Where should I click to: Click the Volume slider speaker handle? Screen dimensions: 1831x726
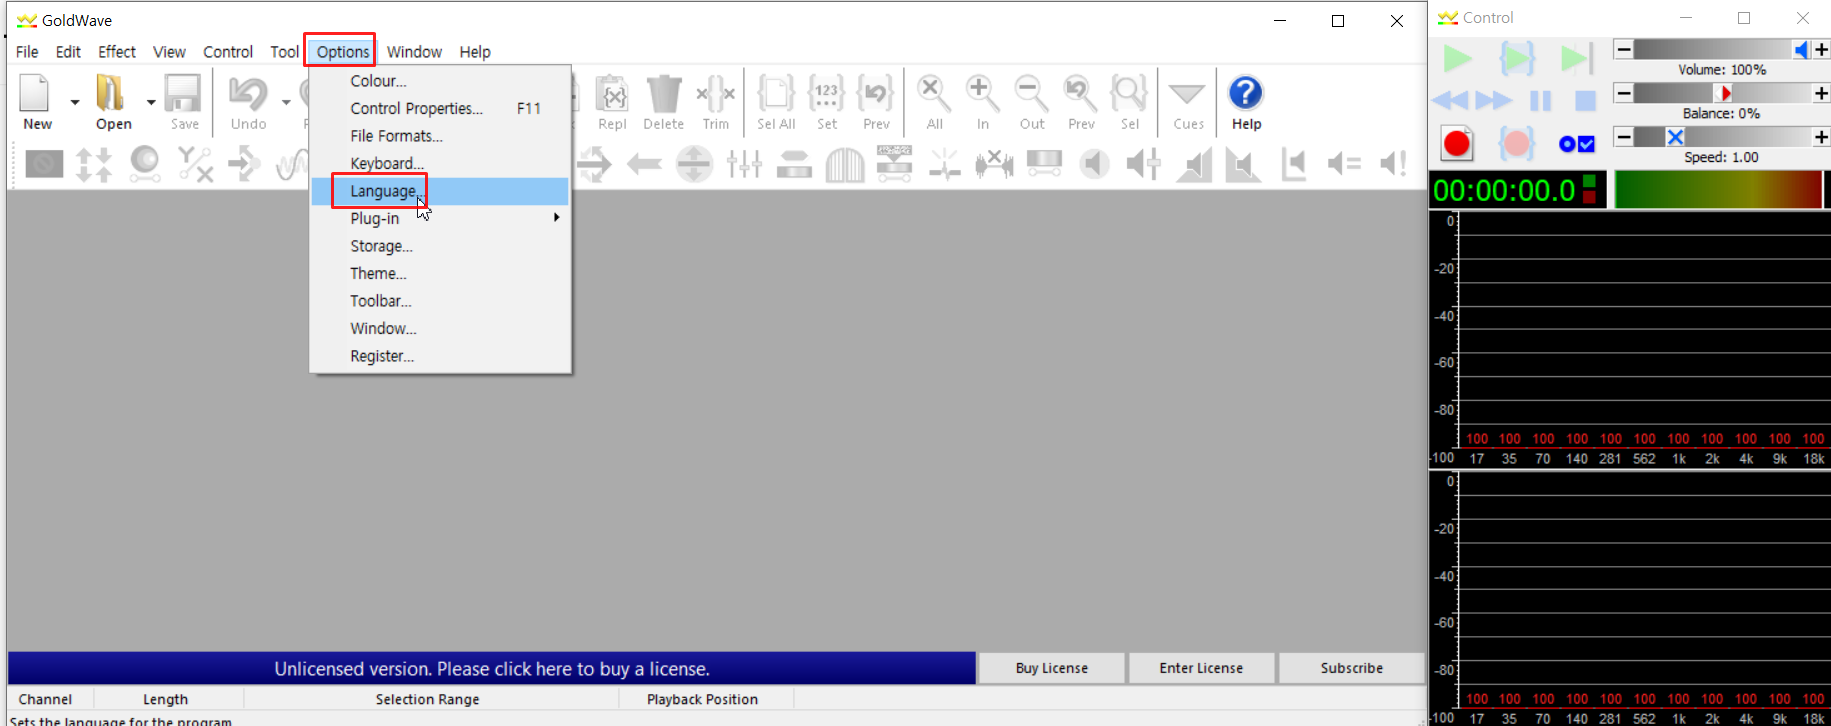tap(1802, 50)
